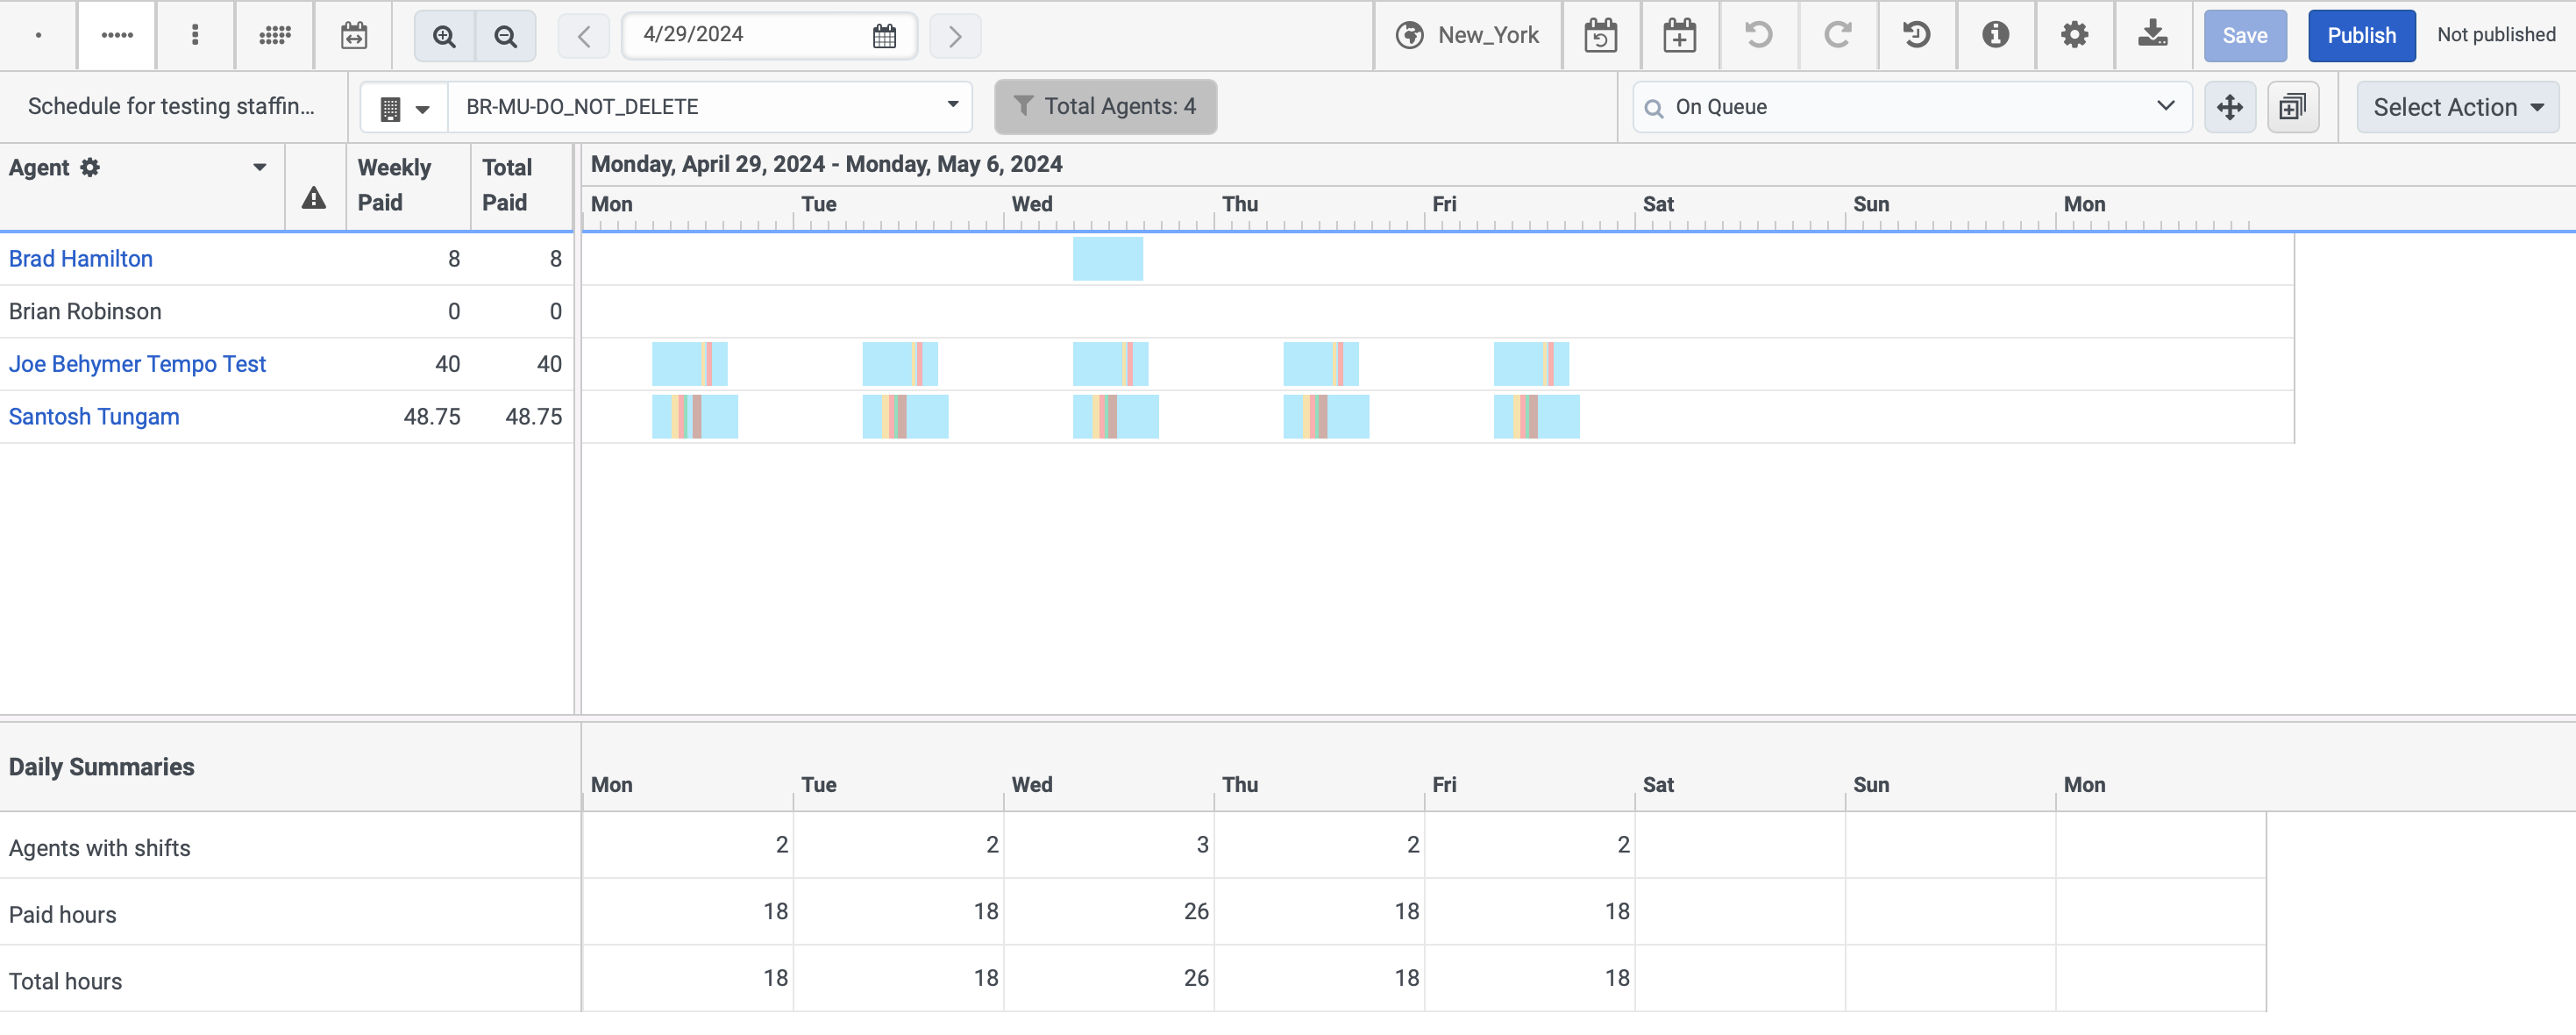Select the dense dot grid view

click(x=274, y=35)
